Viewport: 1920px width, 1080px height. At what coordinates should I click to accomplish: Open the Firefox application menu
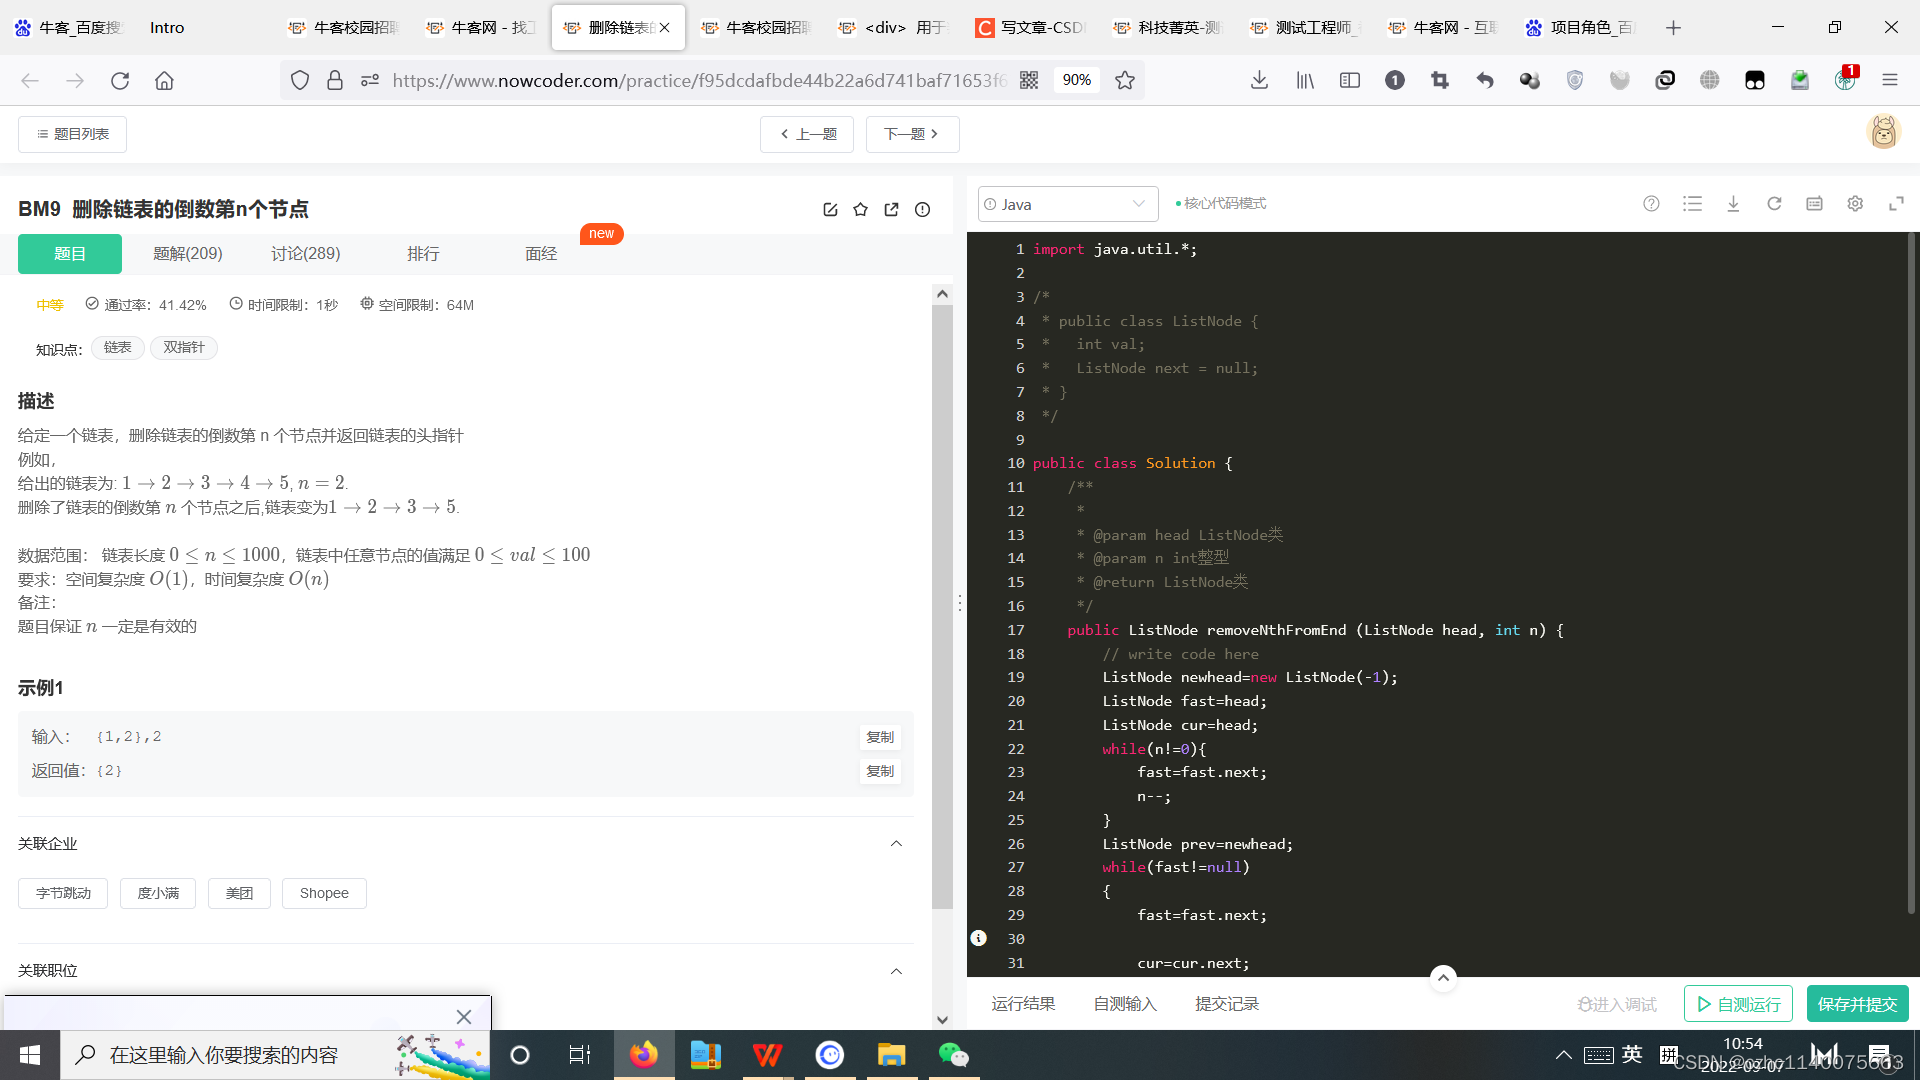pos(1890,80)
